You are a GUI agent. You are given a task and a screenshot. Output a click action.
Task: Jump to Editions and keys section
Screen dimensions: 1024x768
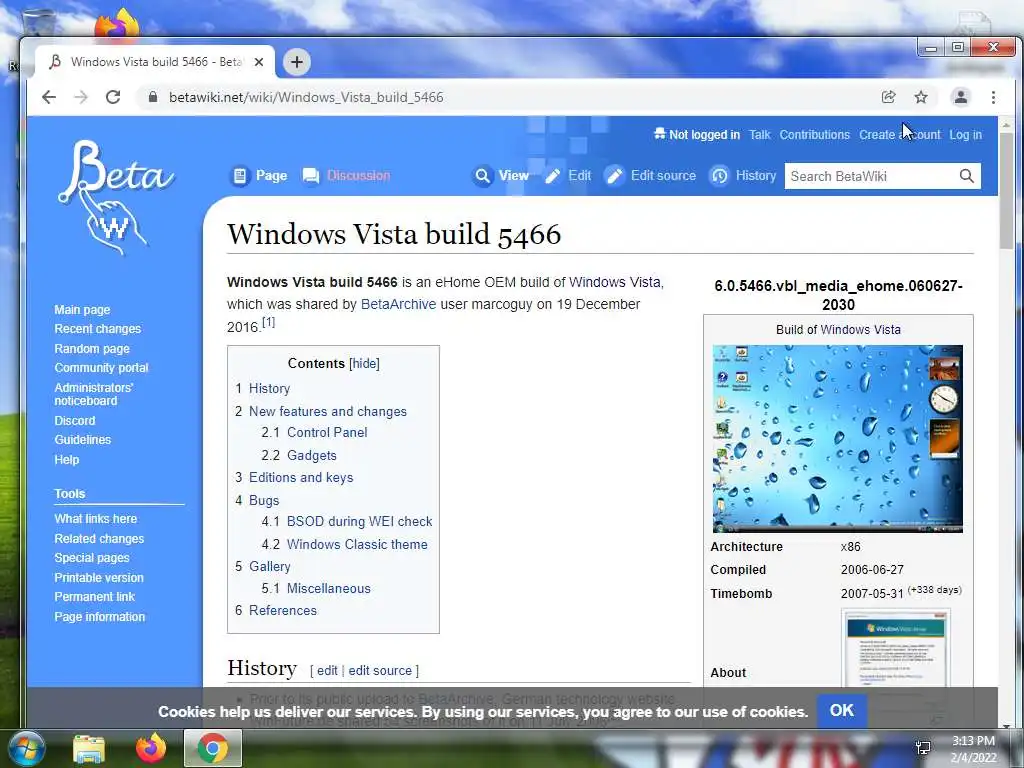(294, 477)
